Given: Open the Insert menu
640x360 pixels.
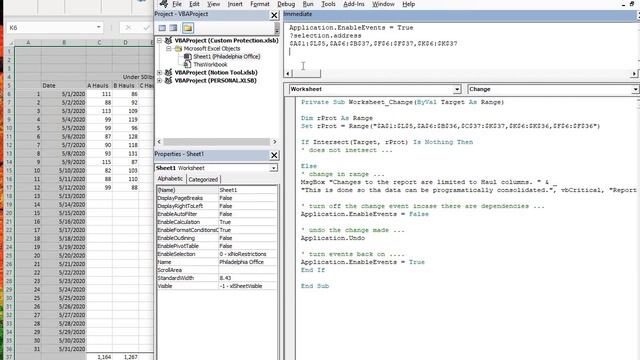Looking at the screenshot, I should 235,4.
